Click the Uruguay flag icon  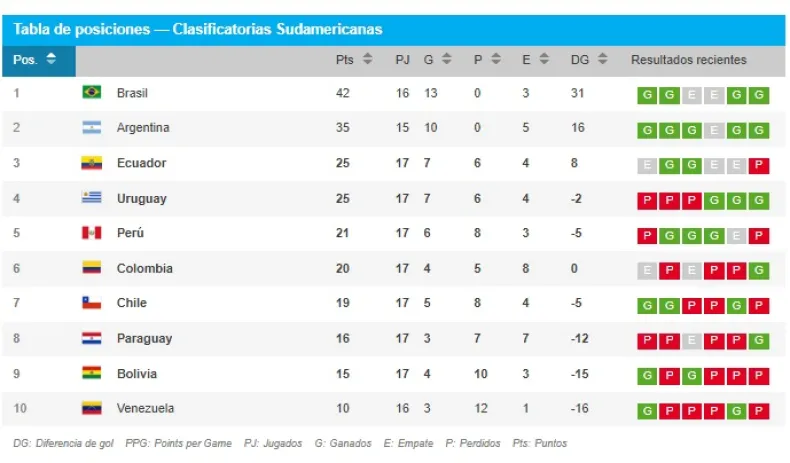pyautogui.click(x=92, y=197)
